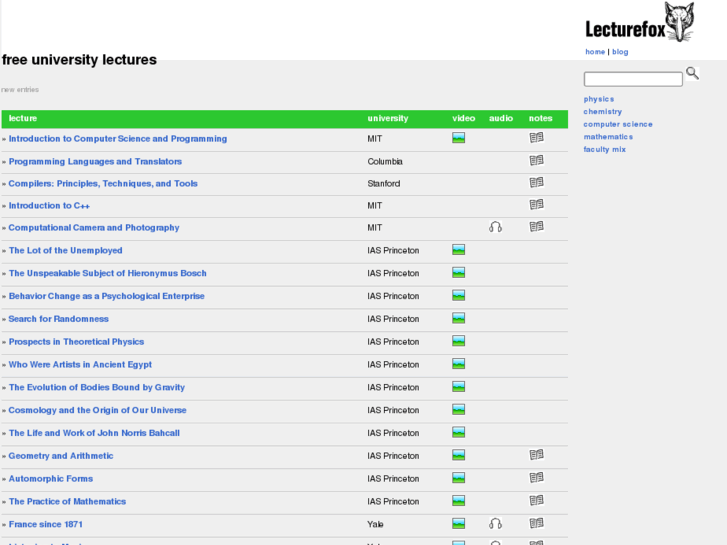Watch video for Behavior Change lecture
Screen dimensions: 727x545
(458, 295)
